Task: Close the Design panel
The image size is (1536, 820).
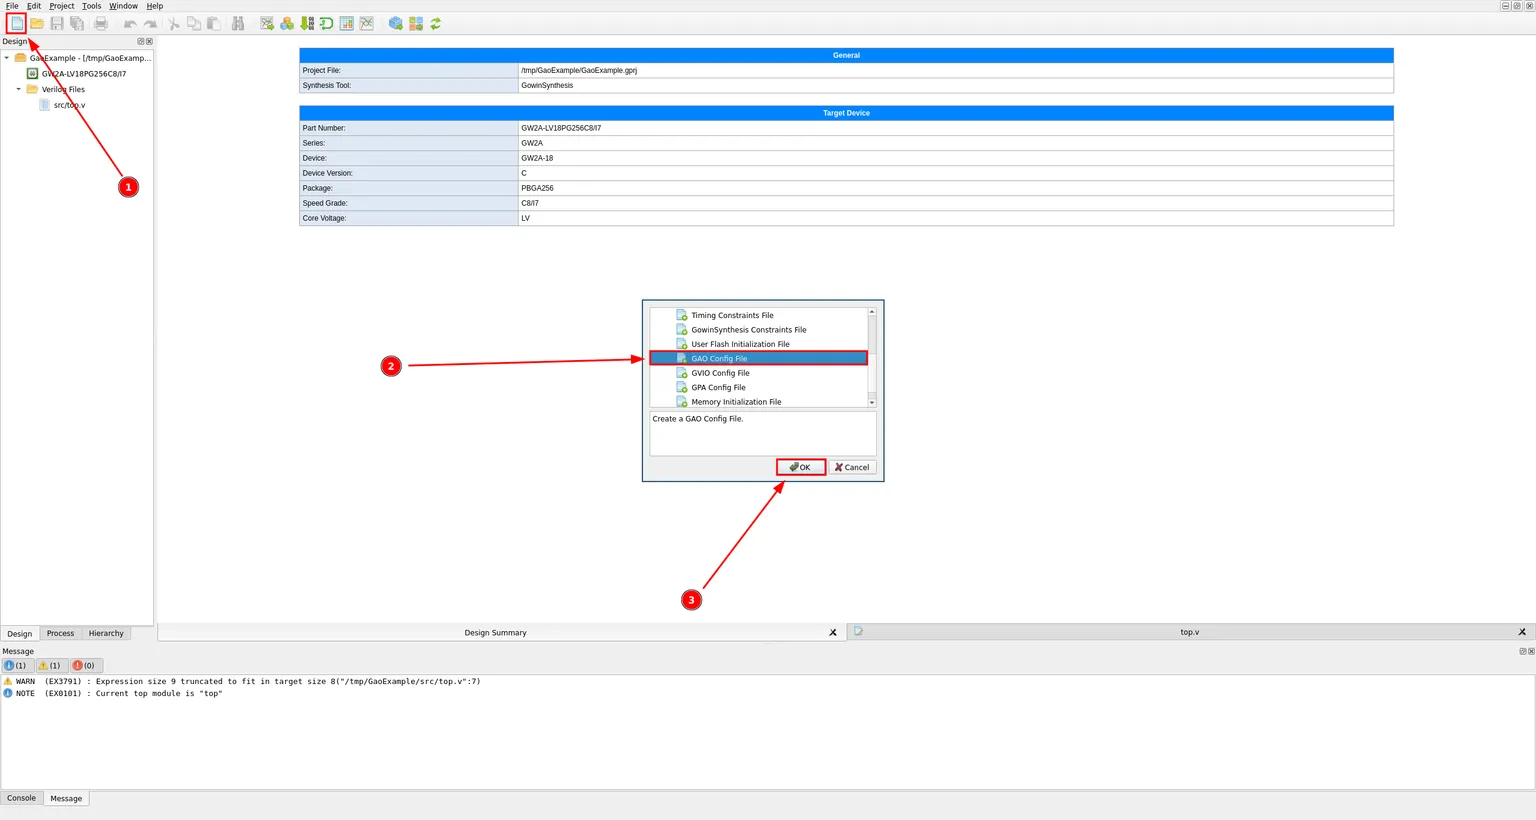Action: [x=150, y=41]
